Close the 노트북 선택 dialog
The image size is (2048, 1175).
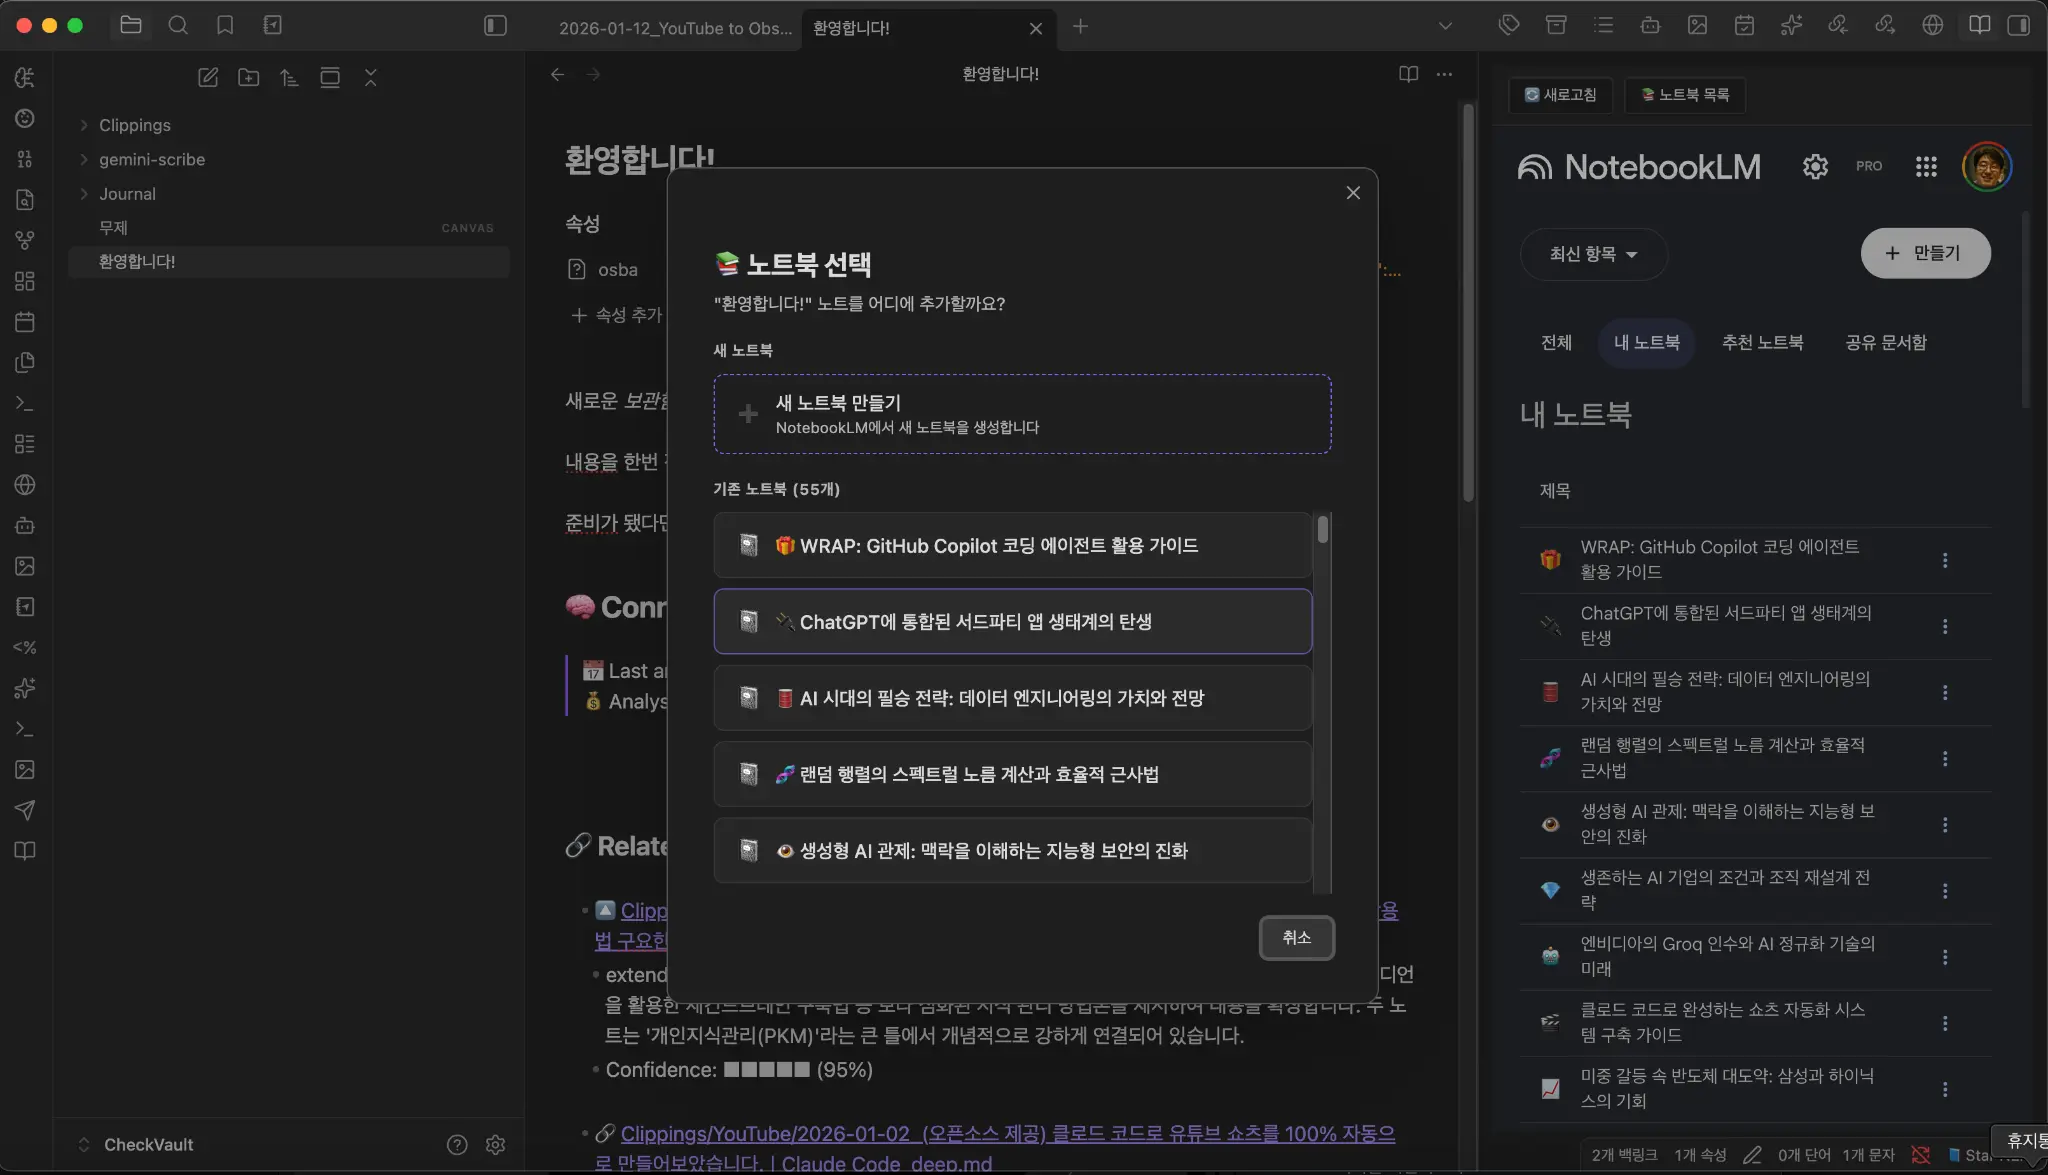tap(1353, 193)
